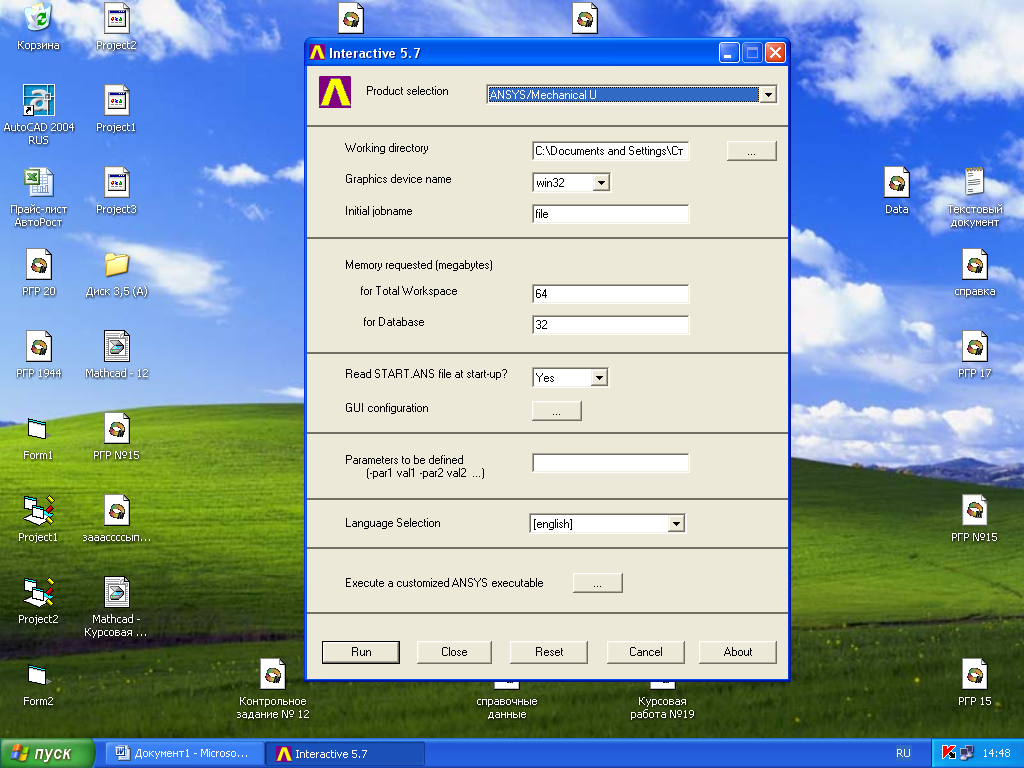Screen dimensions: 1024x768
Task: Expand Graphics device name dropdown
Action: pos(601,182)
